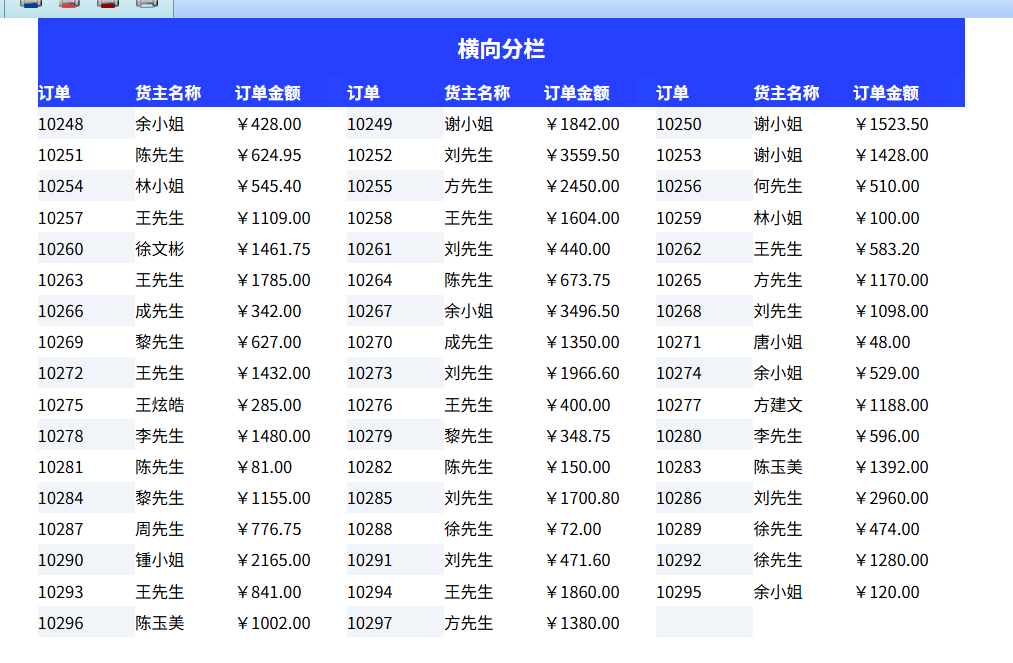Click owner 成先生 in order 10266 row
This screenshot has width=1013, height=663.
click(160, 311)
